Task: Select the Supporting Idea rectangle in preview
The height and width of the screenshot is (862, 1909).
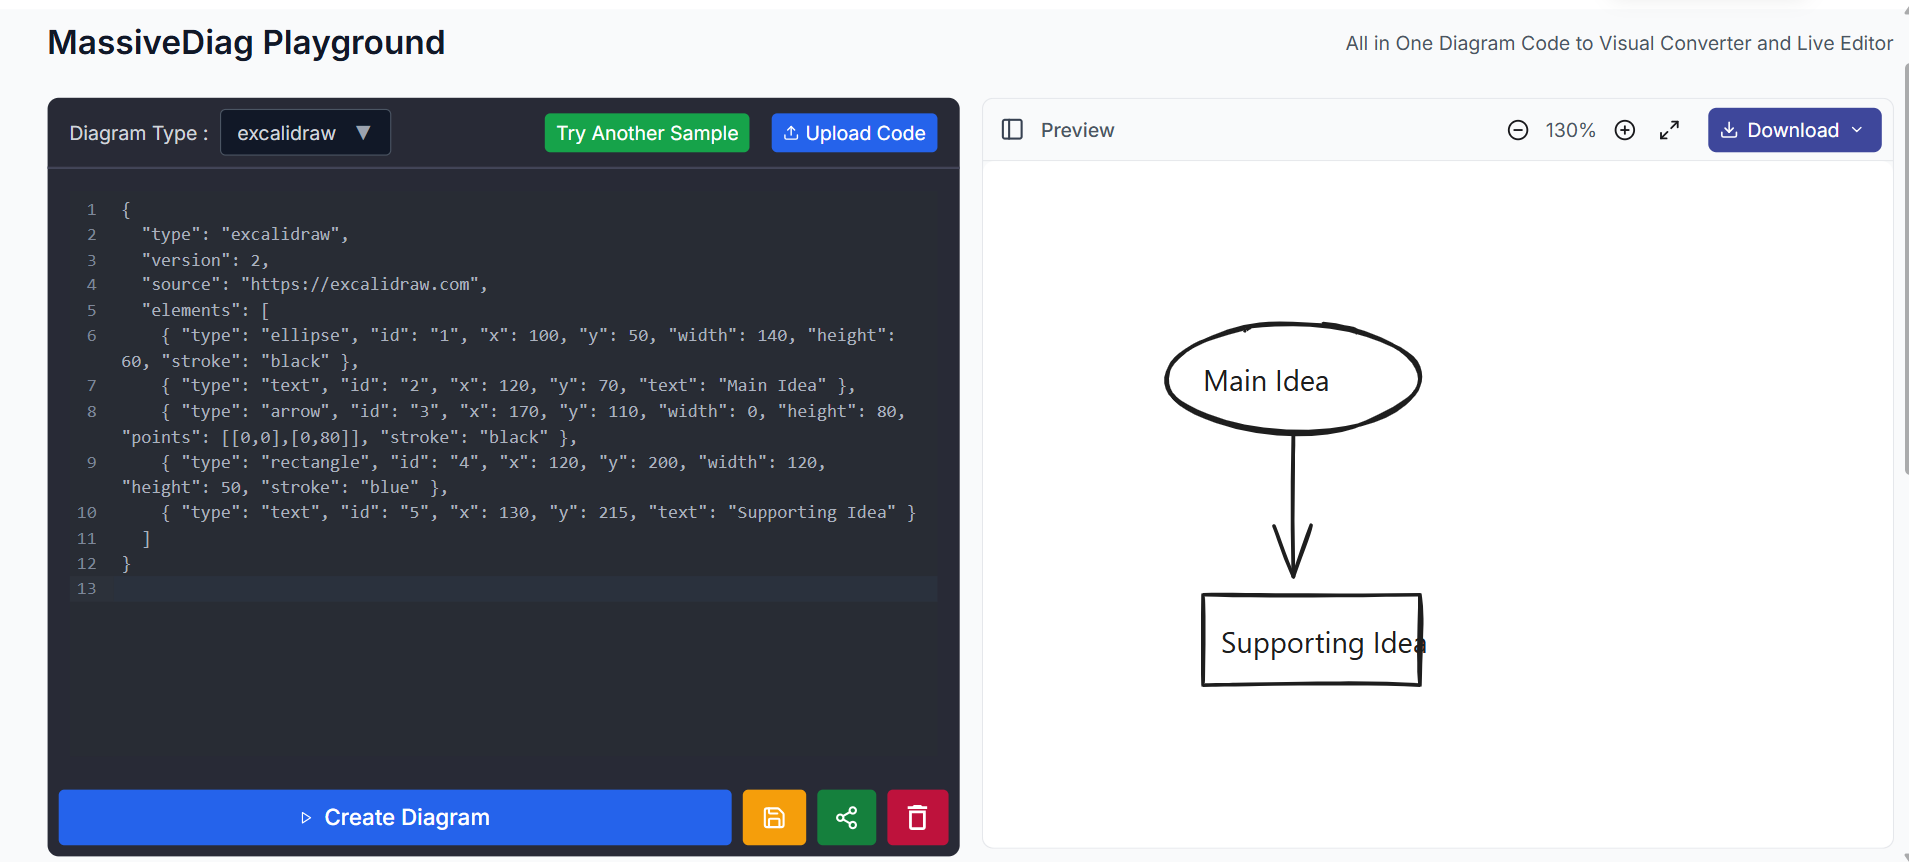Action: [x=1310, y=641]
